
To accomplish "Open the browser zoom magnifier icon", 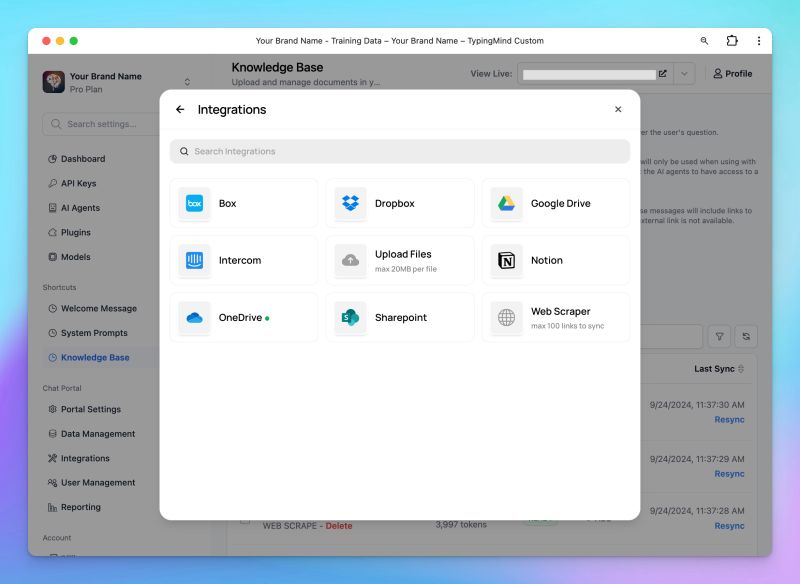I will click(704, 41).
